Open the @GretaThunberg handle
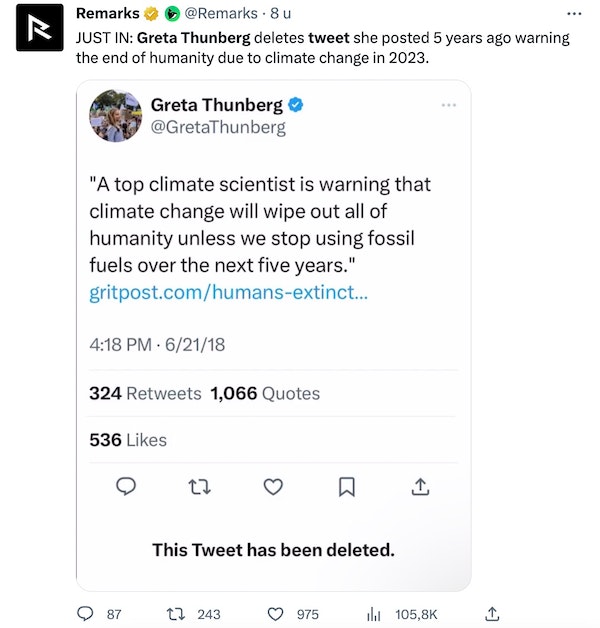 [x=217, y=127]
